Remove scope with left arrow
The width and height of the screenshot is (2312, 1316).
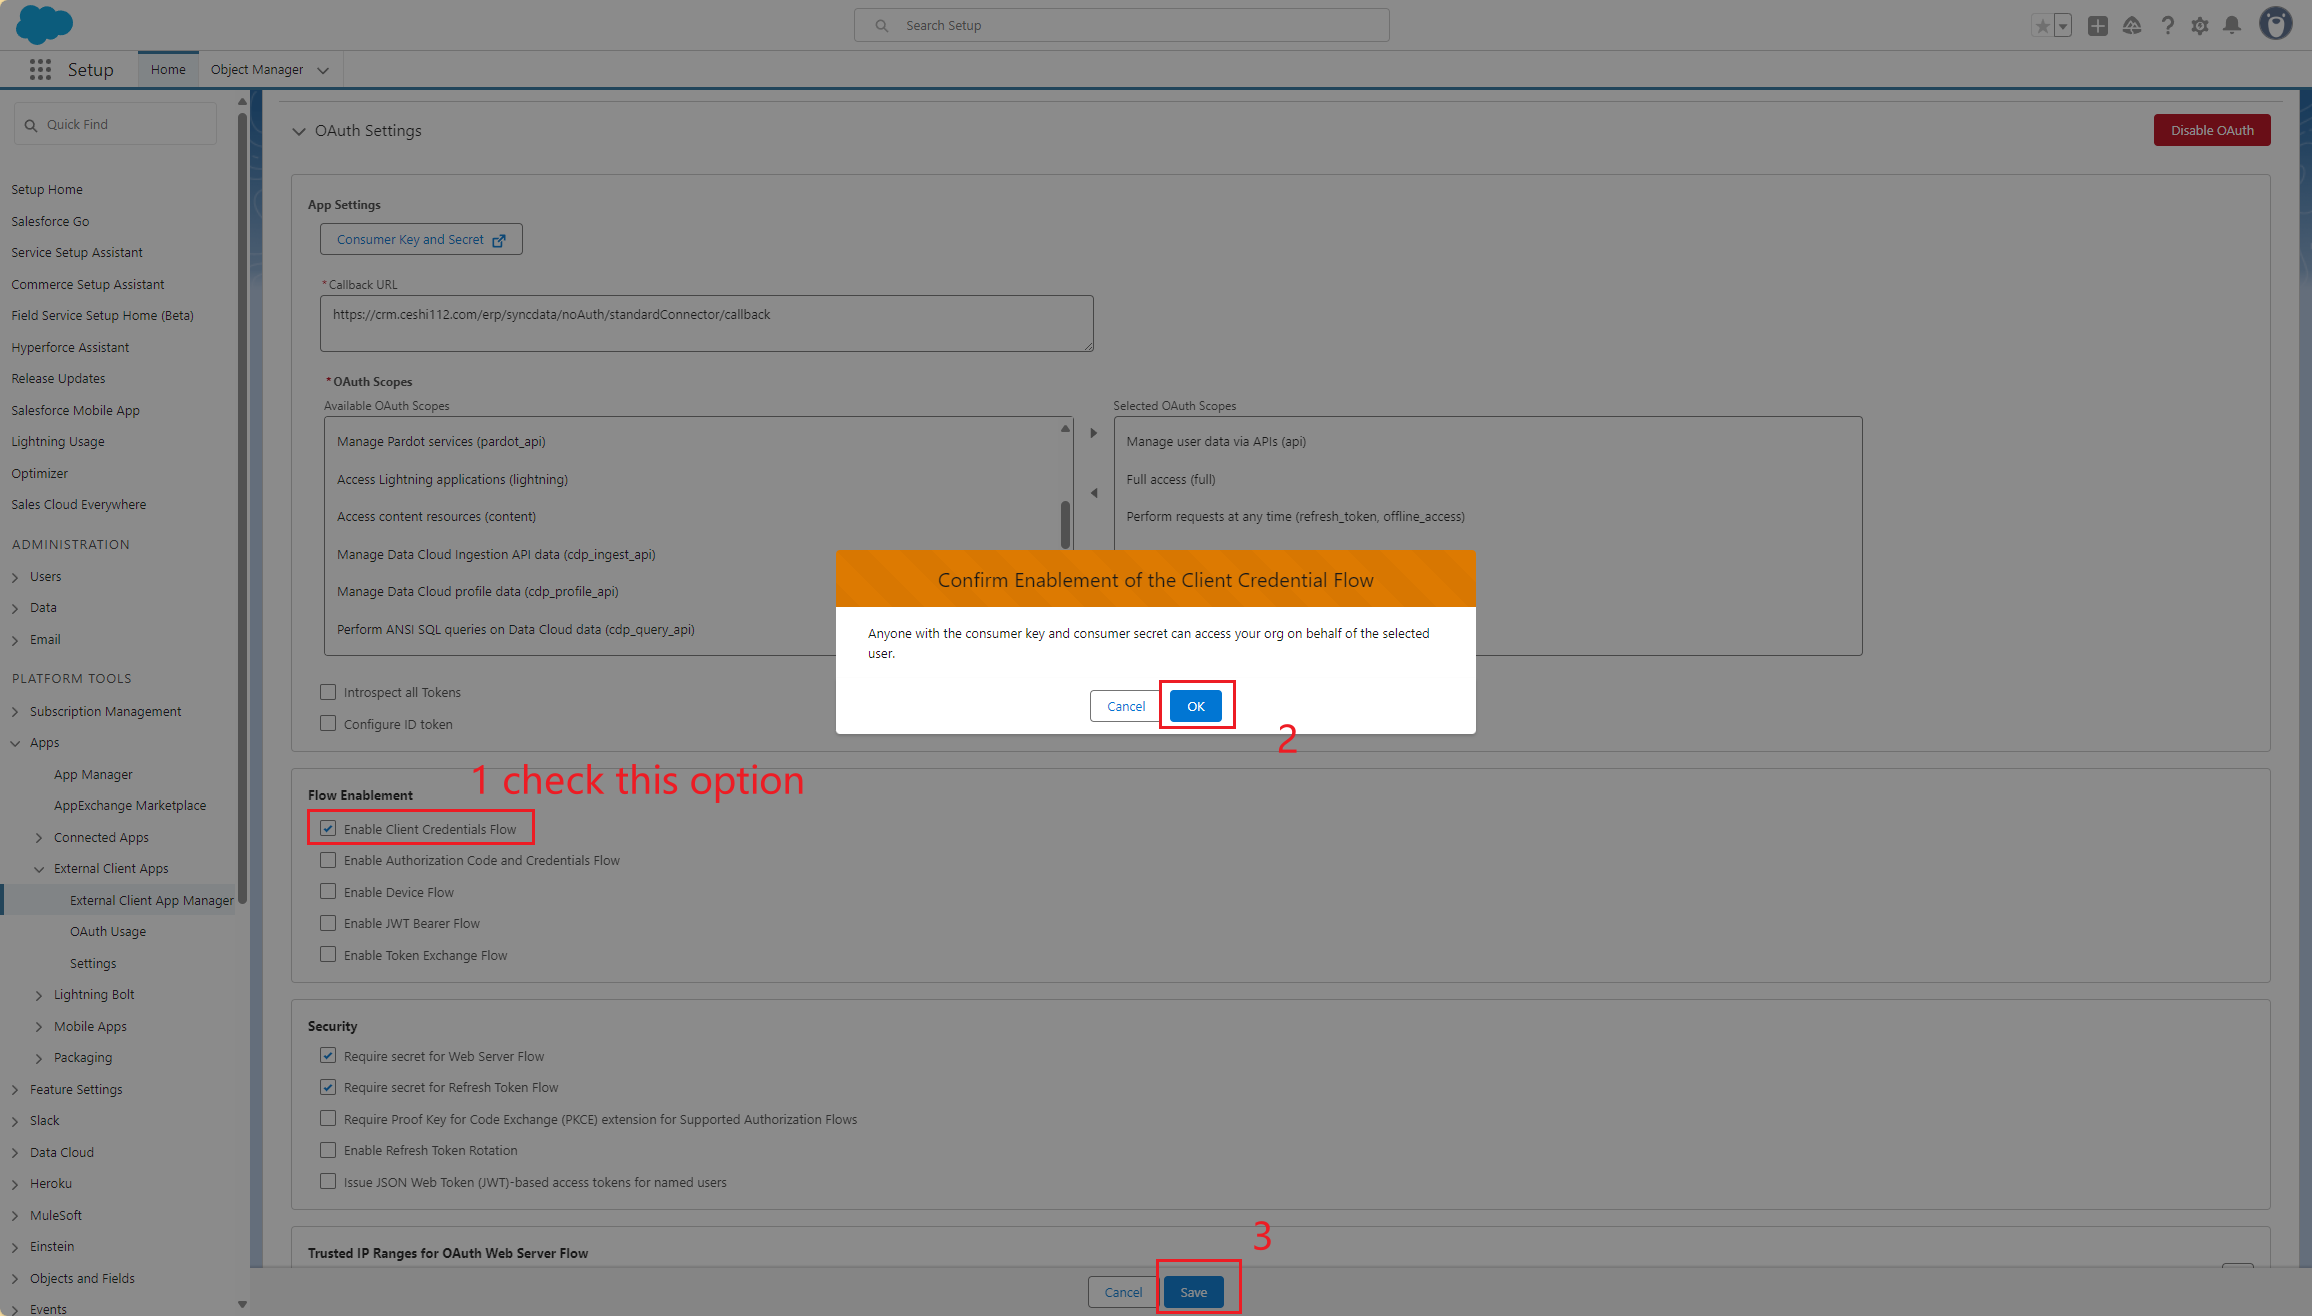1093,493
